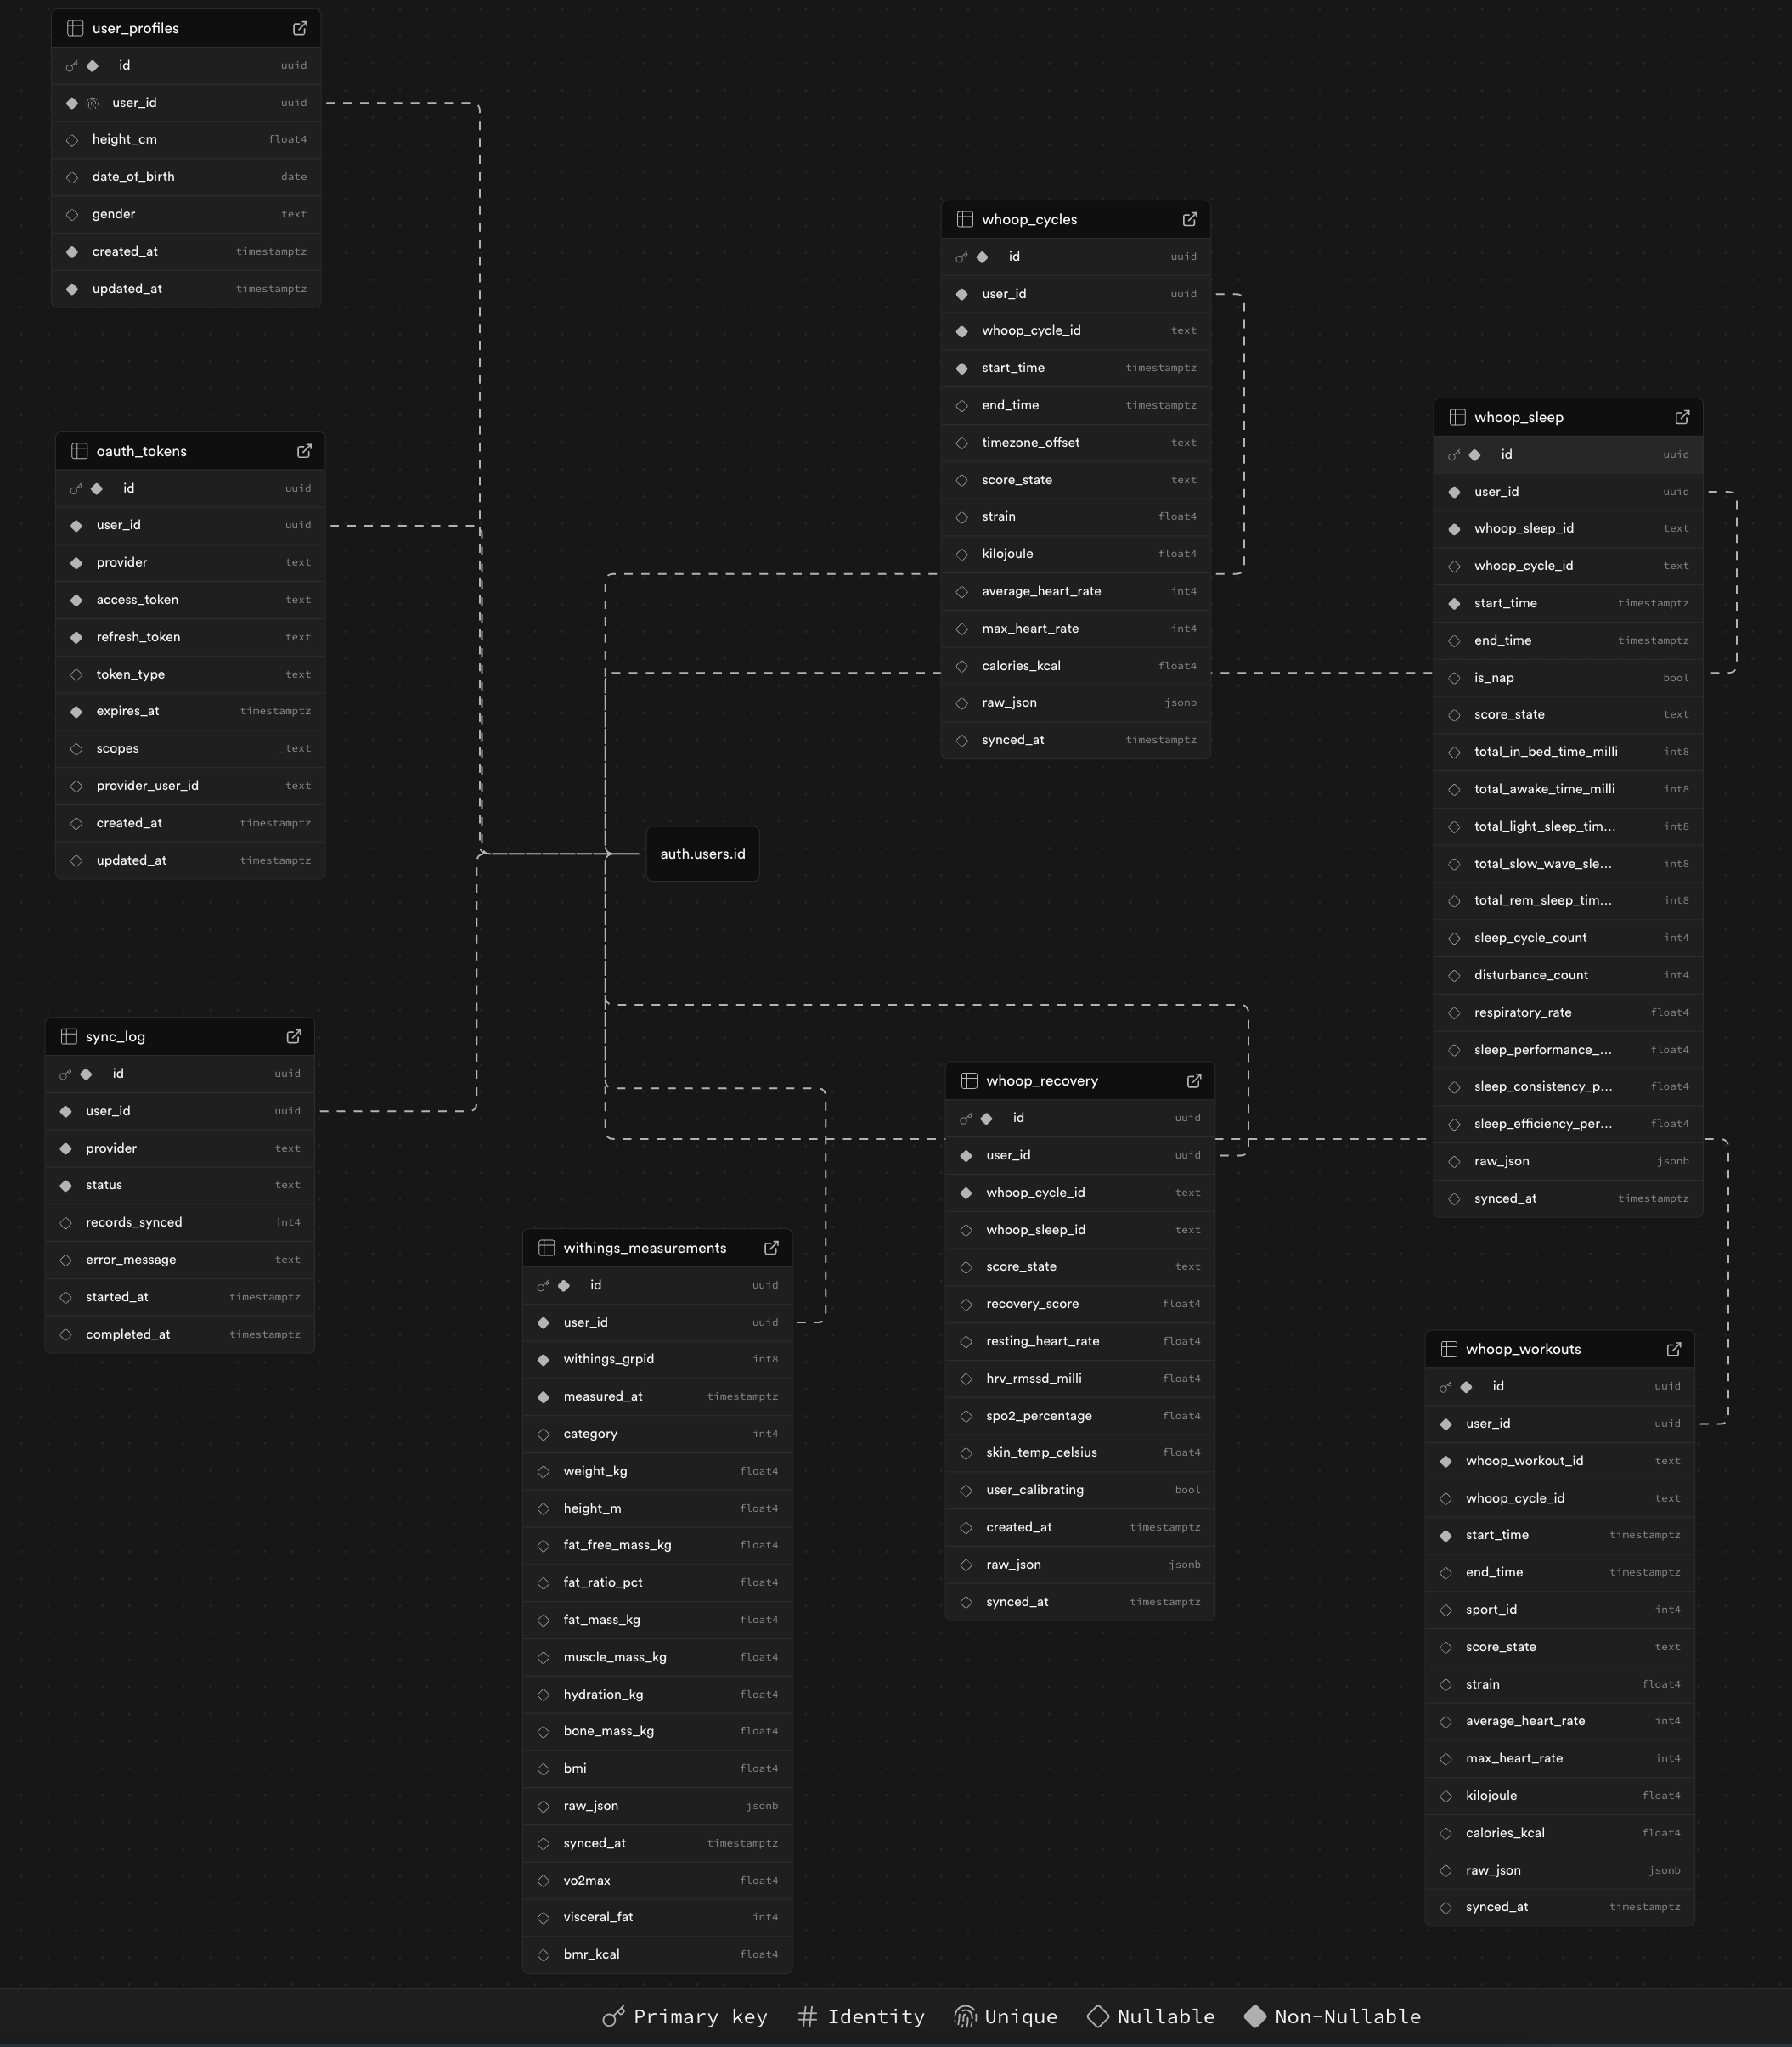Click the whoop_cycles table header title
The width and height of the screenshot is (1792, 2047).
tap(1029, 219)
